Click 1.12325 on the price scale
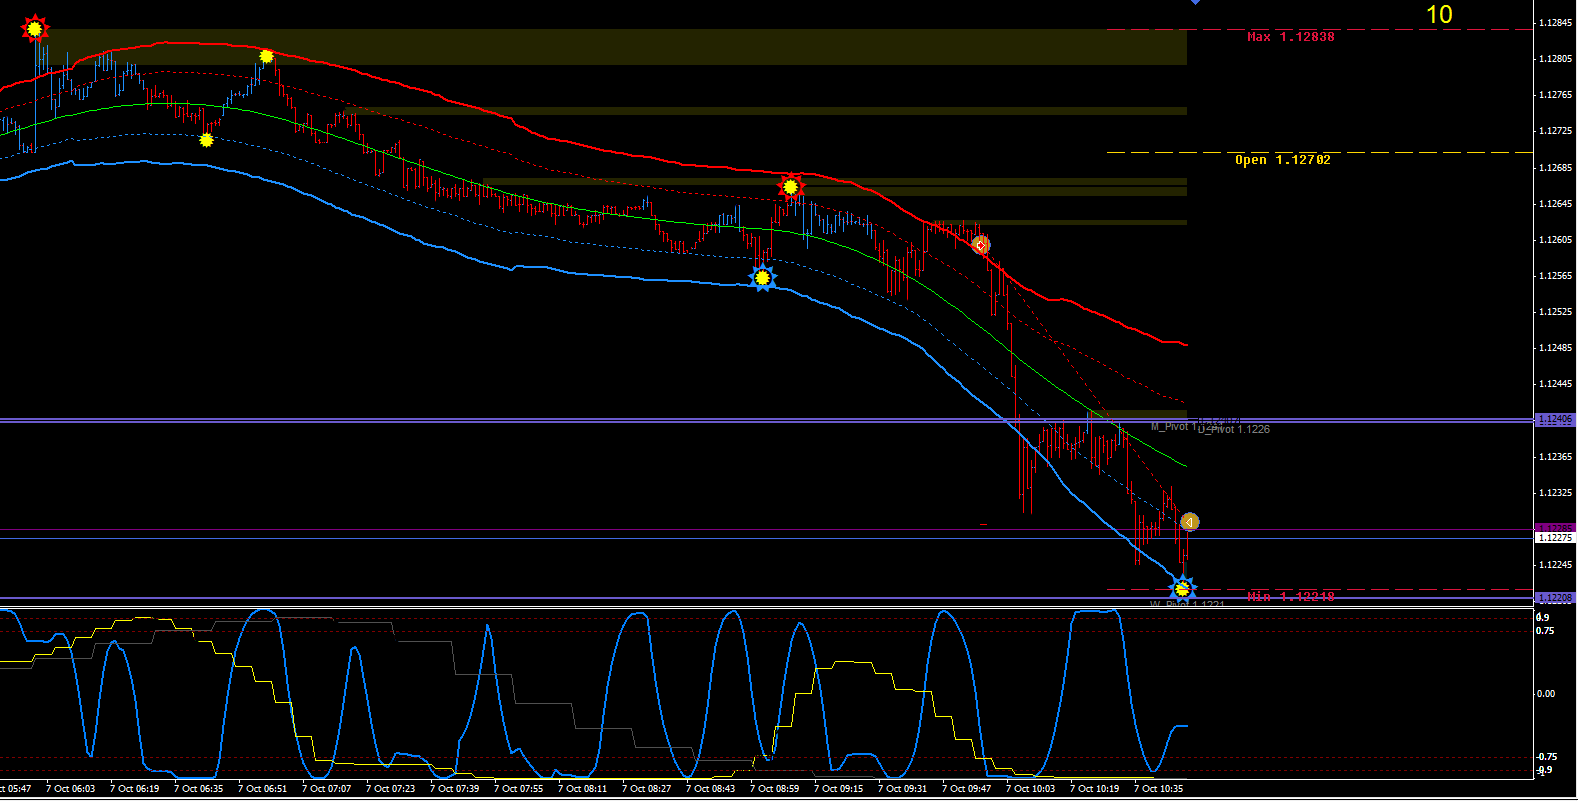This screenshot has width=1578, height=801. pyautogui.click(x=1555, y=493)
